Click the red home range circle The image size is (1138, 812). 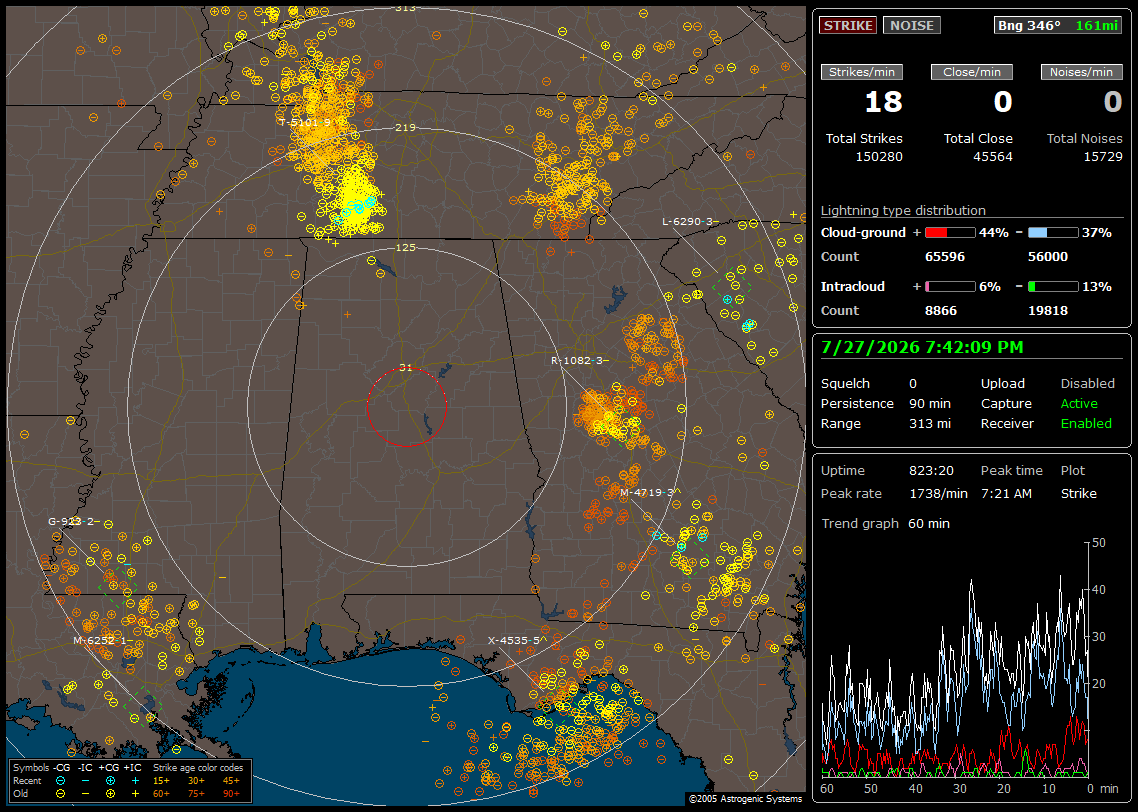coord(406,407)
